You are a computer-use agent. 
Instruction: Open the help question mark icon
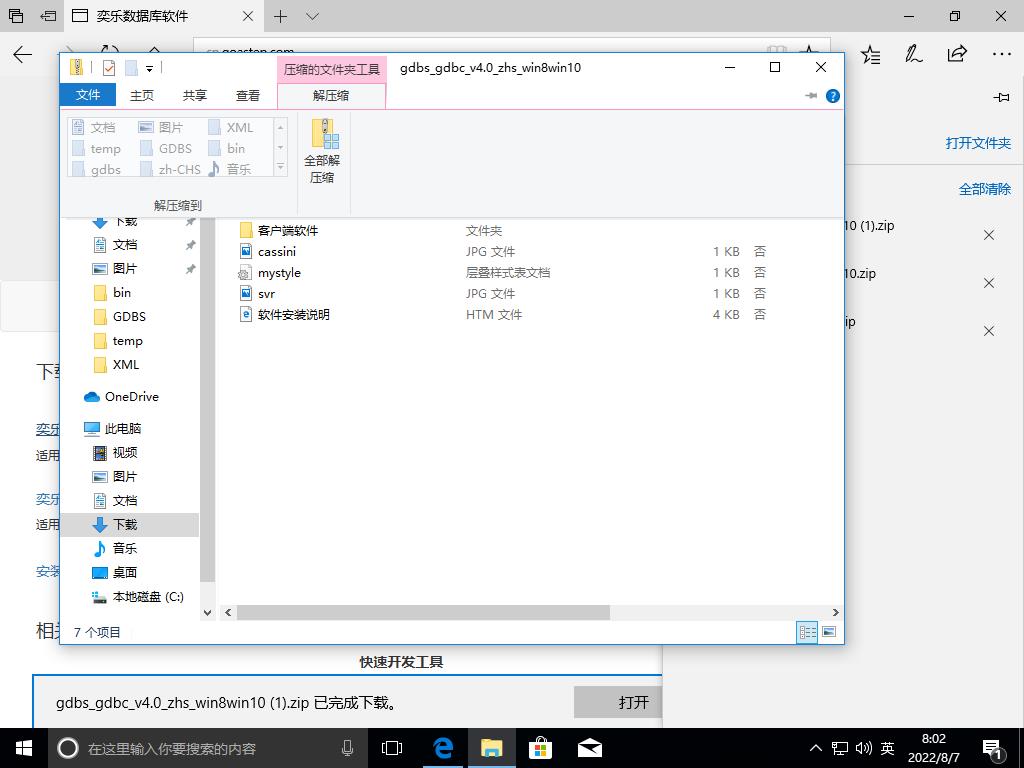point(832,96)
